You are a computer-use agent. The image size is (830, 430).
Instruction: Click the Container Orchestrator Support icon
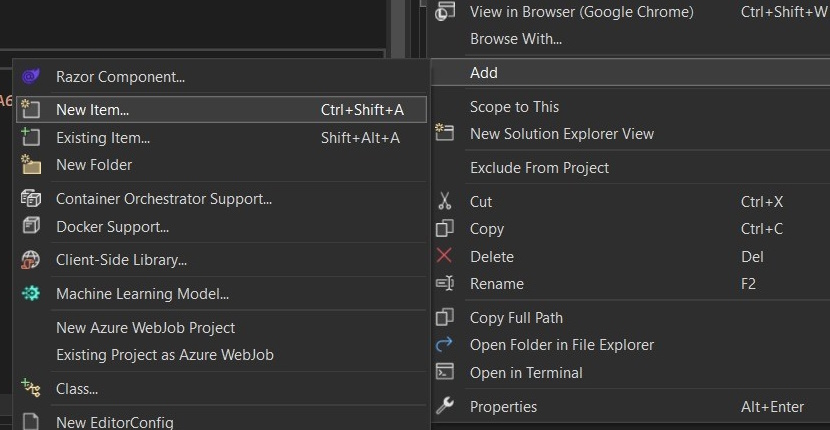point(31,199)
